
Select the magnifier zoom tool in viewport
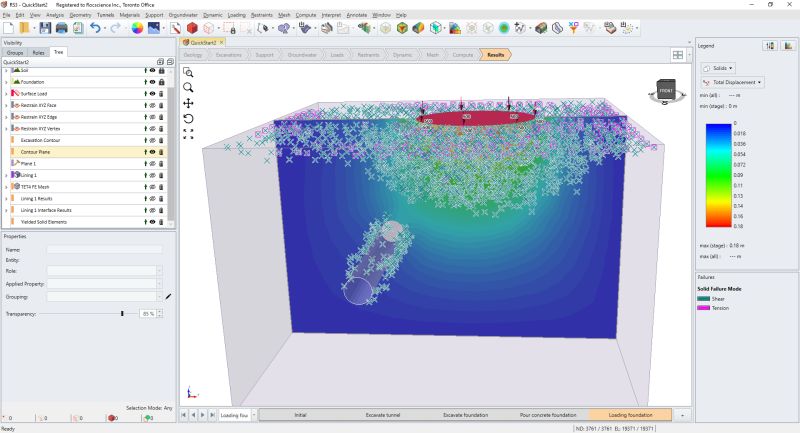click(x=188, y=88)
